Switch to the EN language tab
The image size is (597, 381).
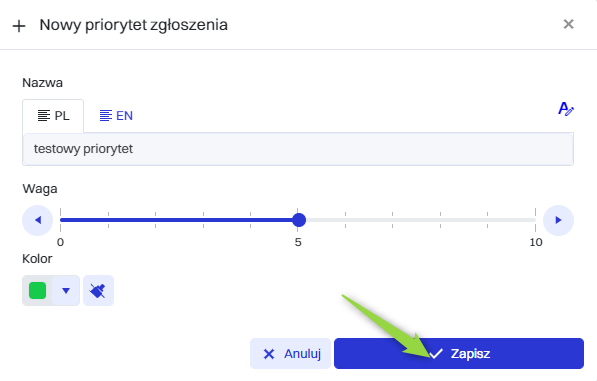[116, 116]
